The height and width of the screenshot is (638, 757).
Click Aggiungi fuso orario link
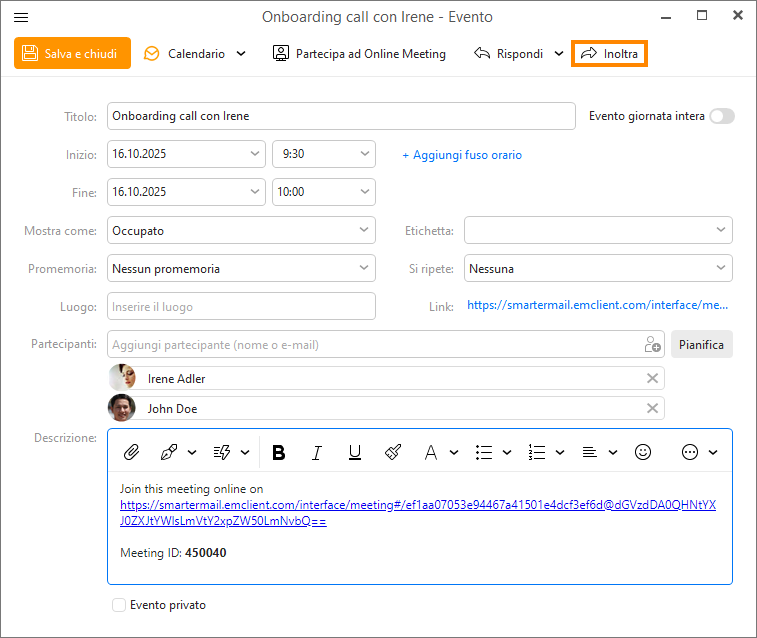(462, 155)
